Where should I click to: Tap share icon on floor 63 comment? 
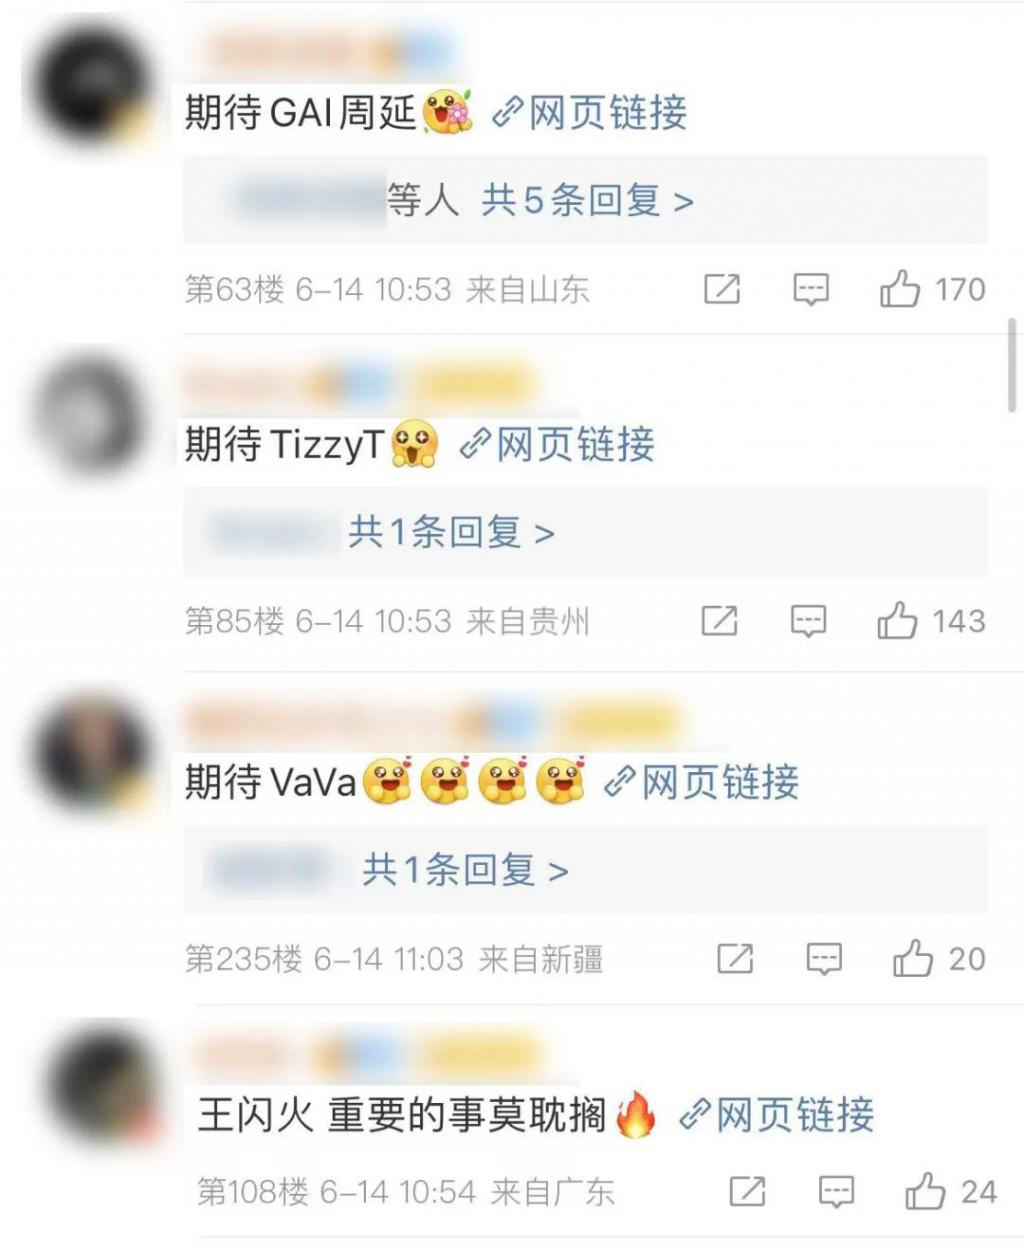pyautogui.click(x=722, y=289)
